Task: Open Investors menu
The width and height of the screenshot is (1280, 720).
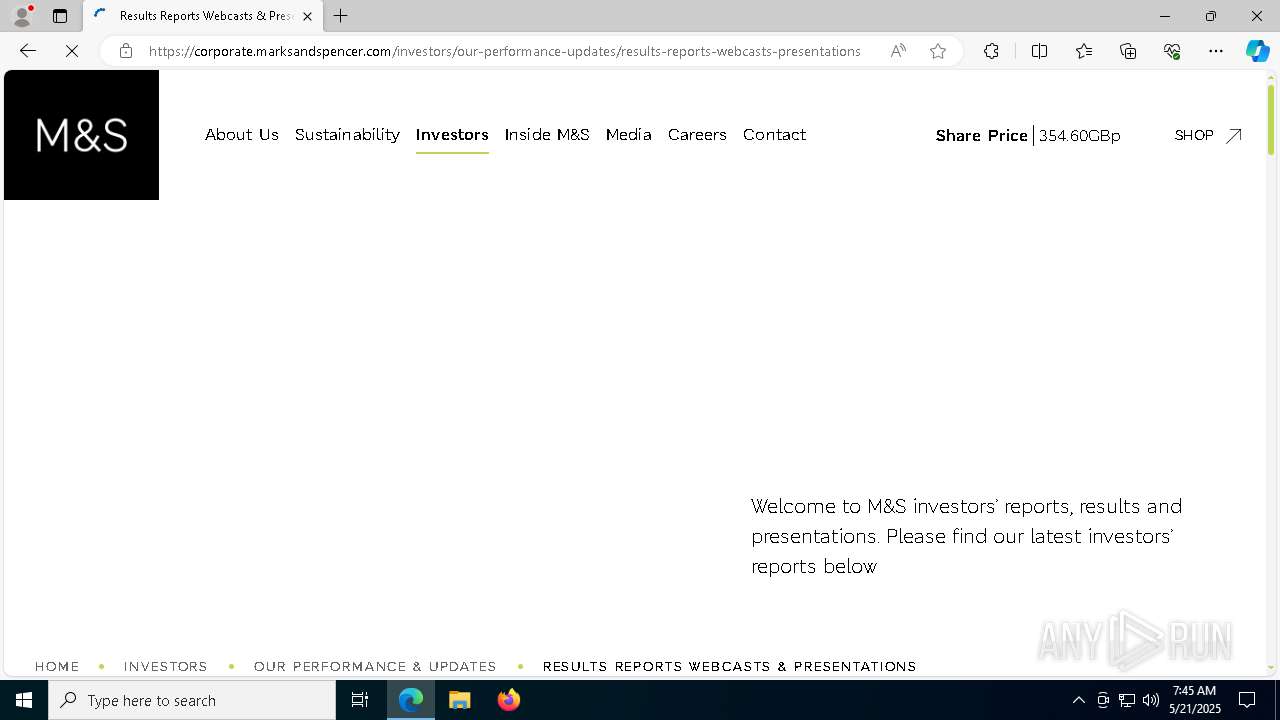Action: pyautogui.click(x=452, y=135)
